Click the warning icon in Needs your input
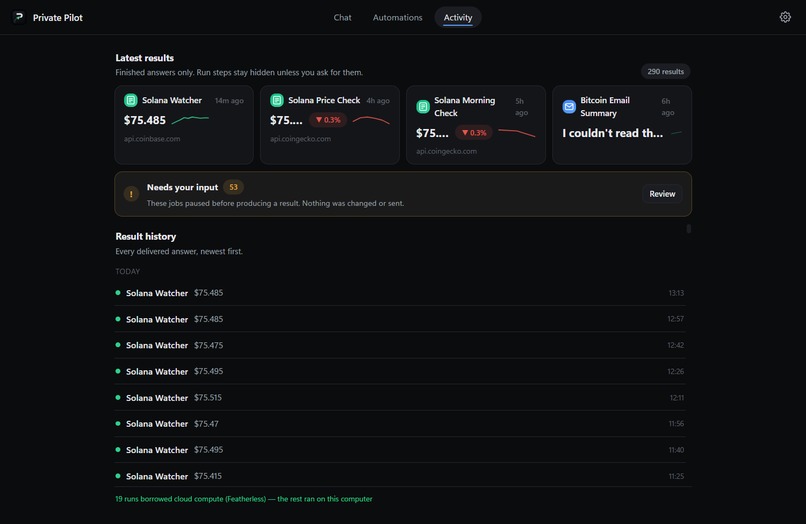Screen dimensions: 806x524 coord(131,194)
